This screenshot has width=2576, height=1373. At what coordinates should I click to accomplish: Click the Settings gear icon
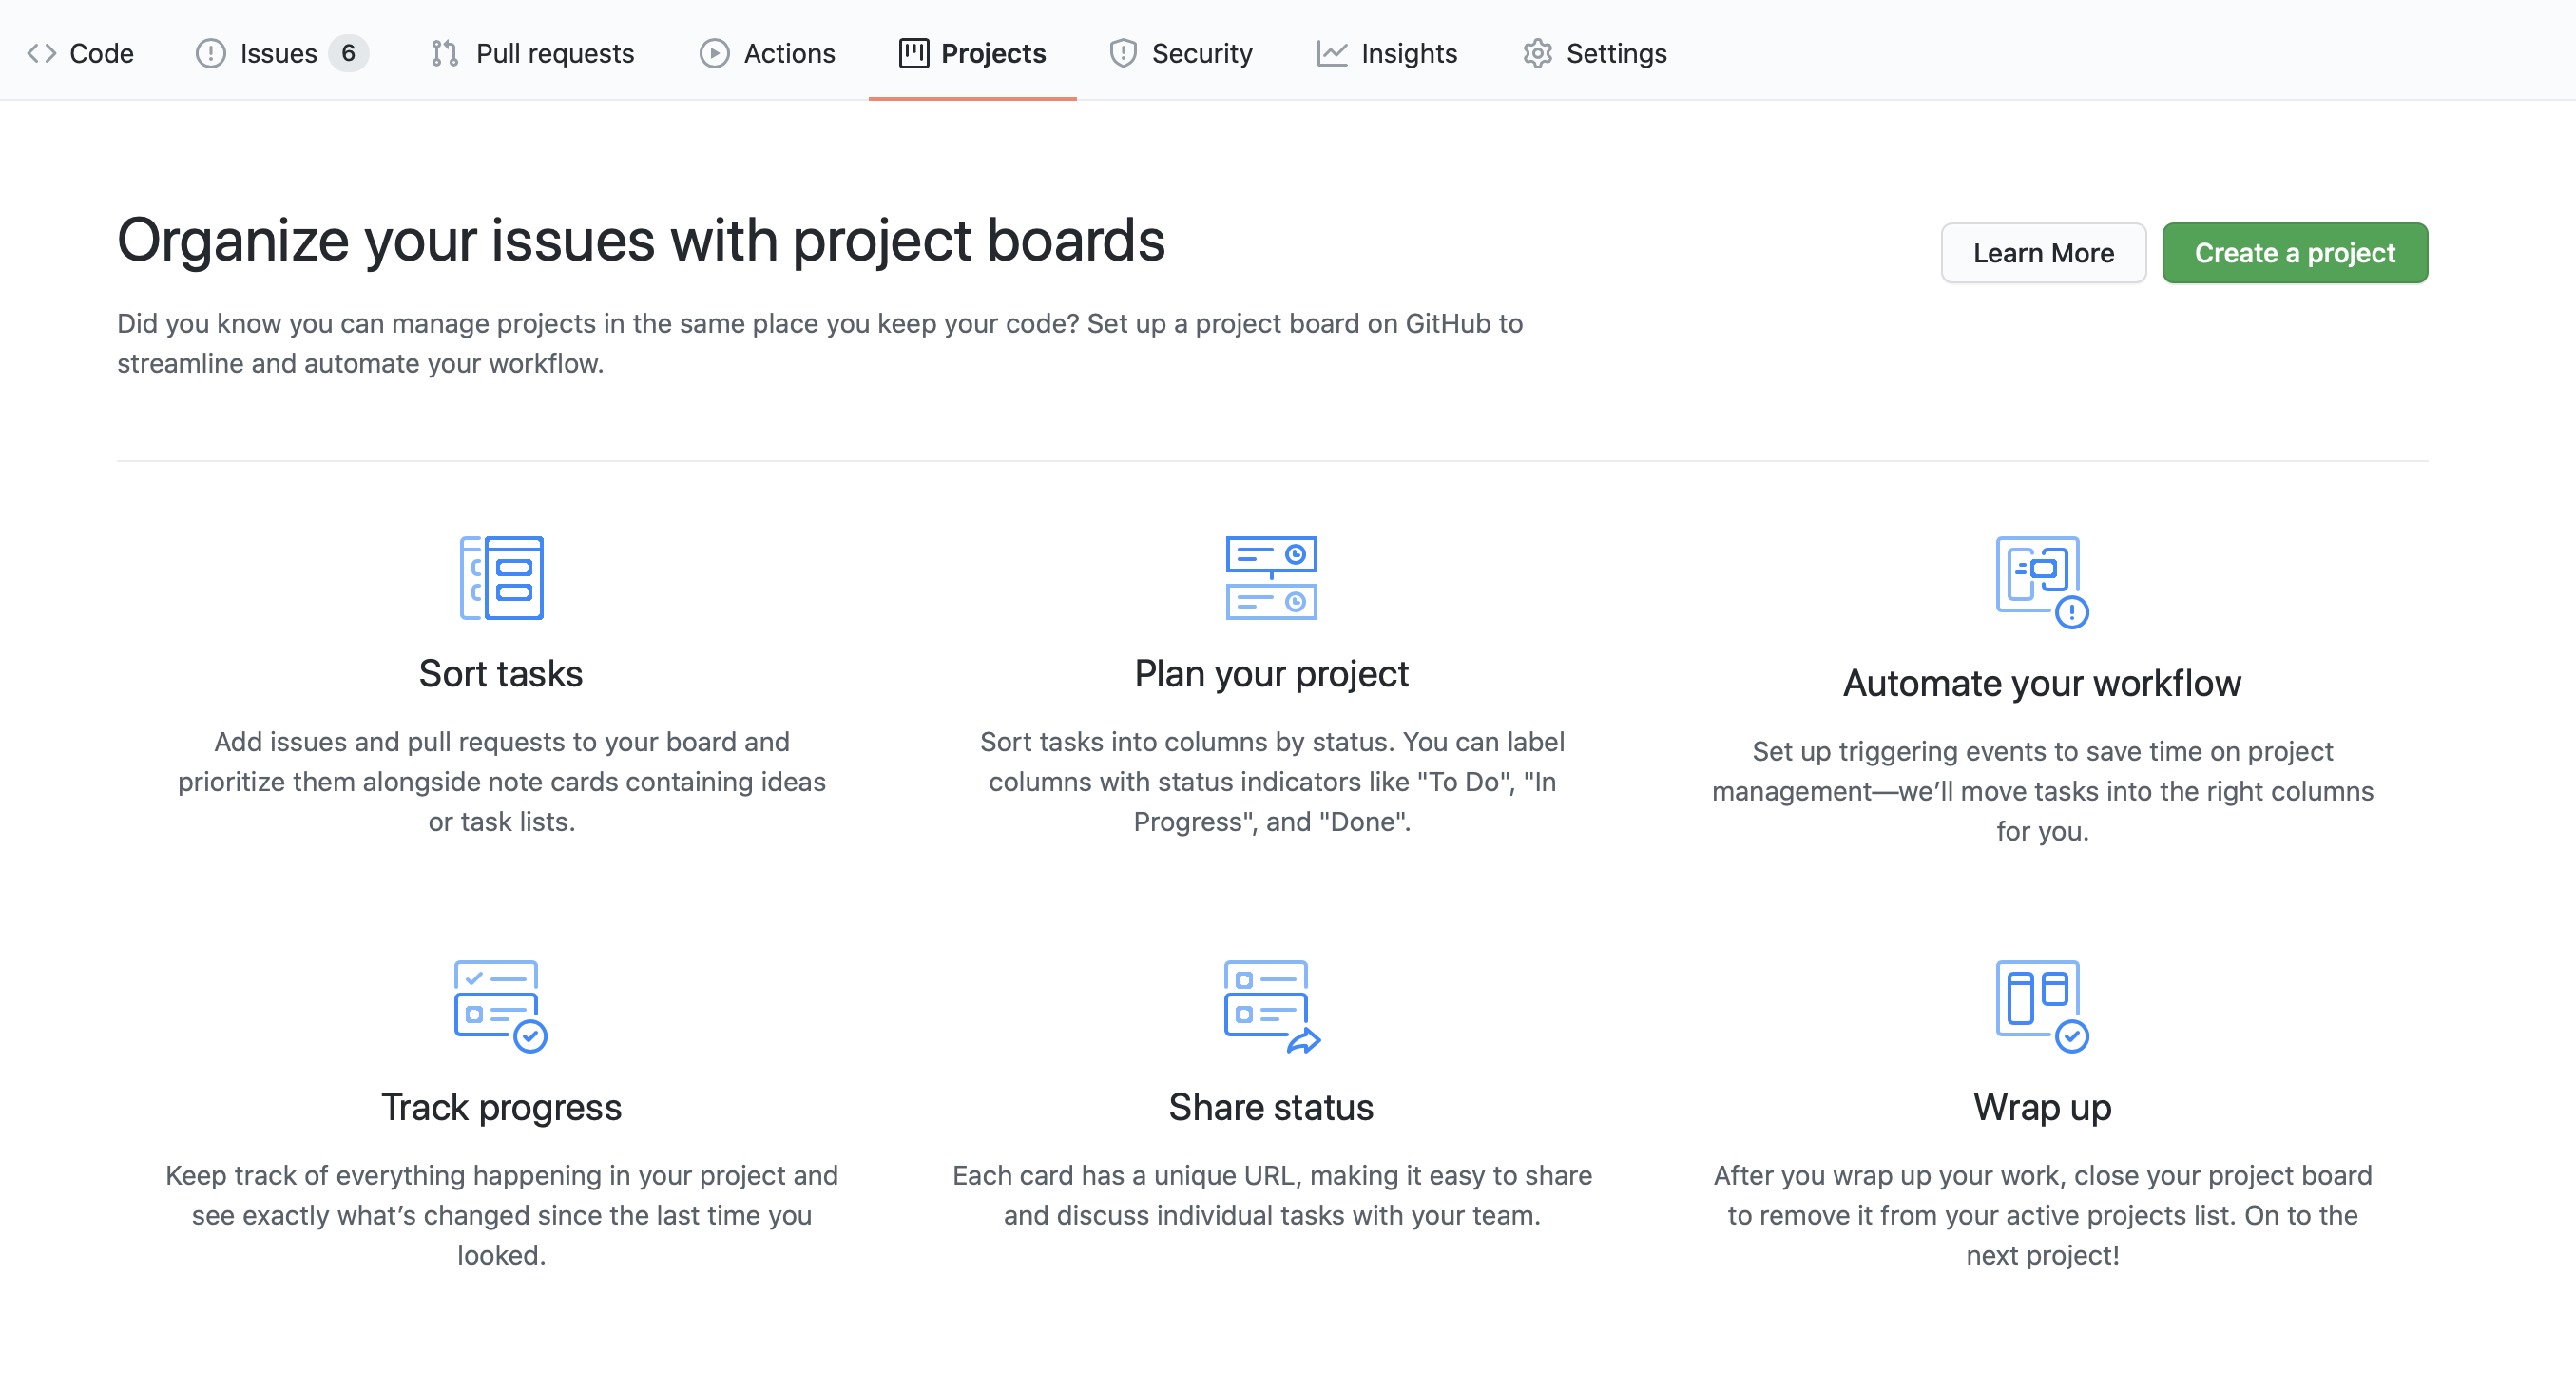point(1538,53)
